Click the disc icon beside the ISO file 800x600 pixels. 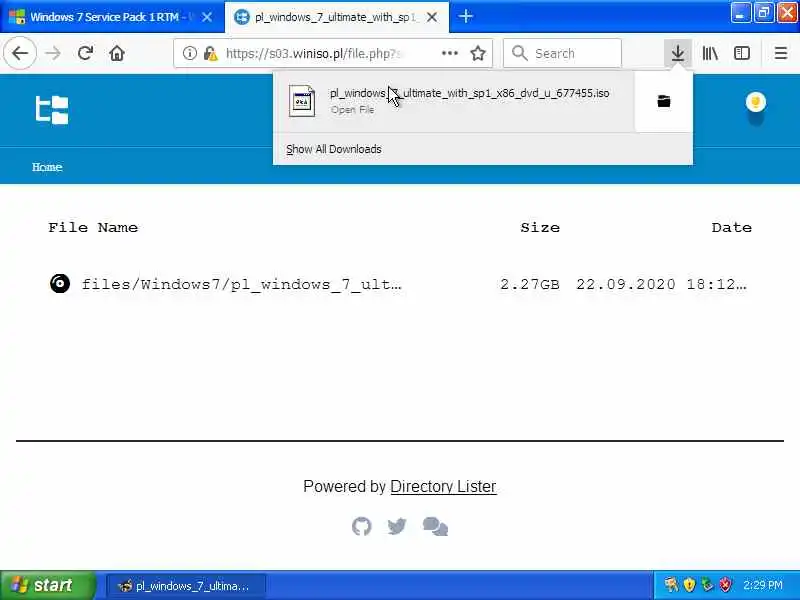tap(60, 284)
